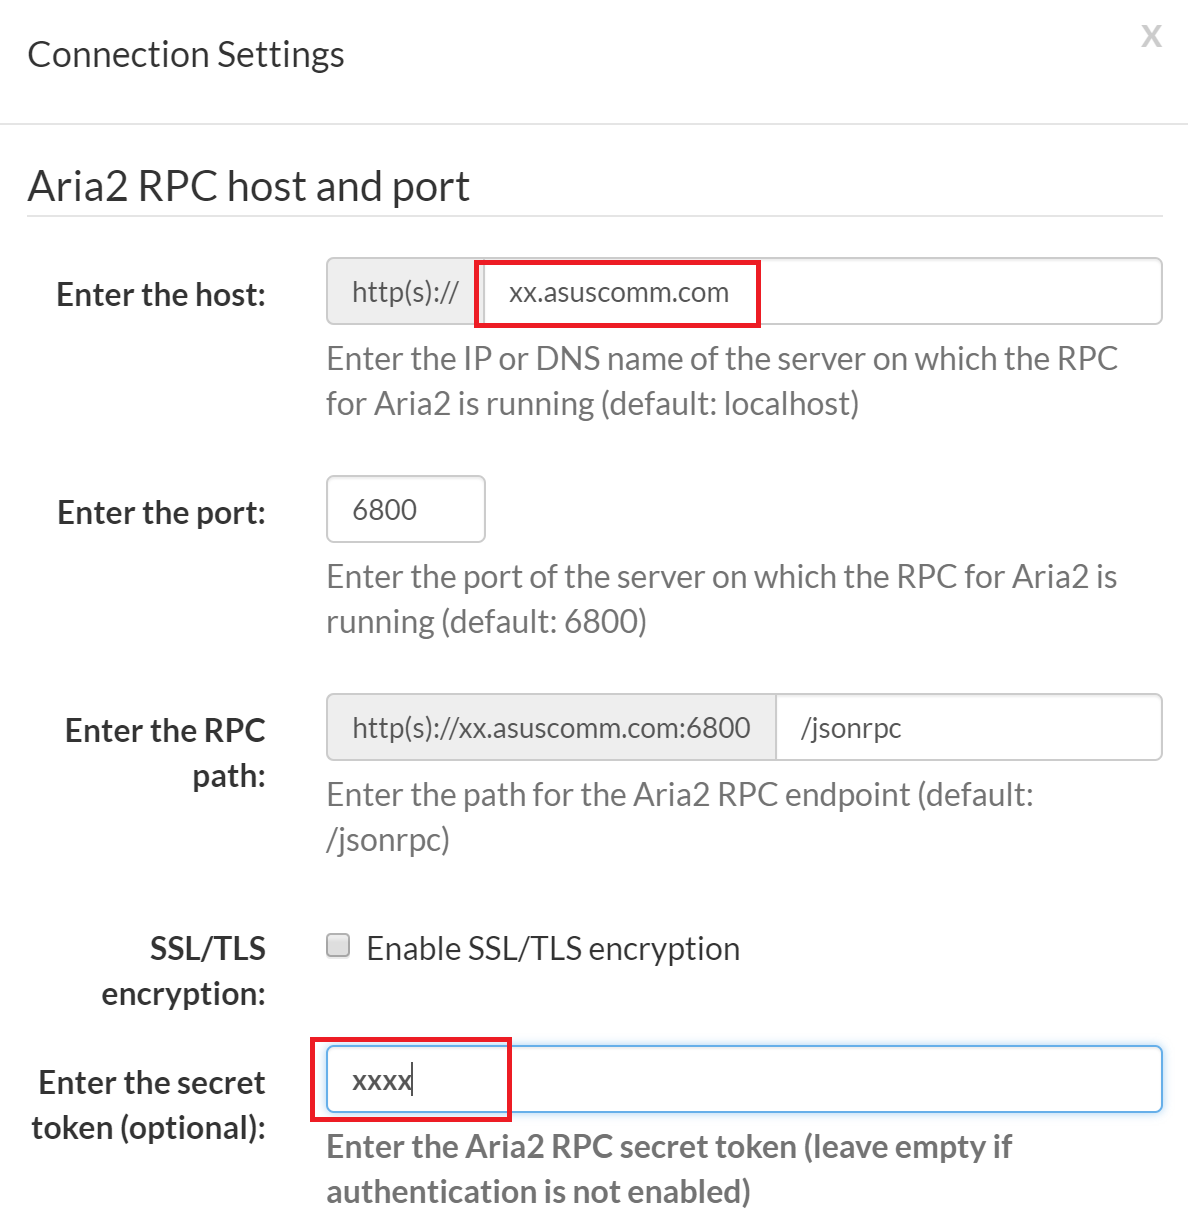Click the "SSL/TLS encryption:" field label
Viewport: 1188px width, 1226px height.
pos(185,970)
